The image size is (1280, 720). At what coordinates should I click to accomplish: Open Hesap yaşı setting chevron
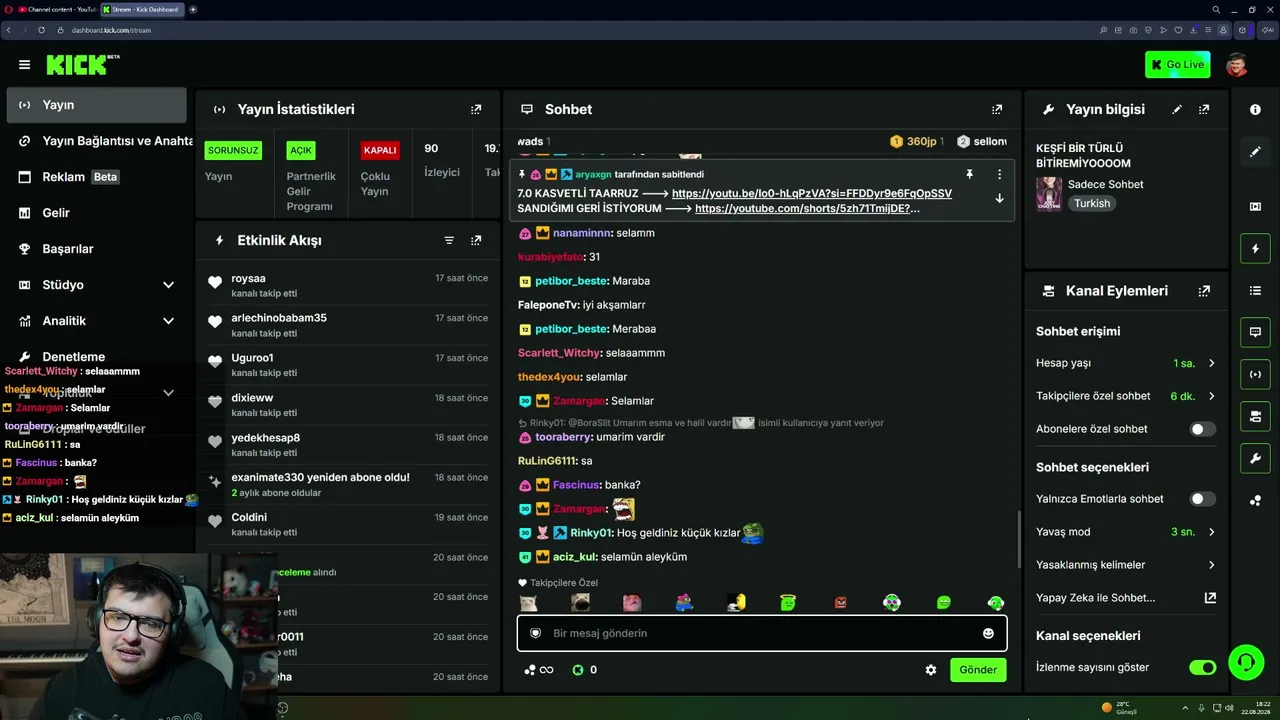coord(1212,363)
